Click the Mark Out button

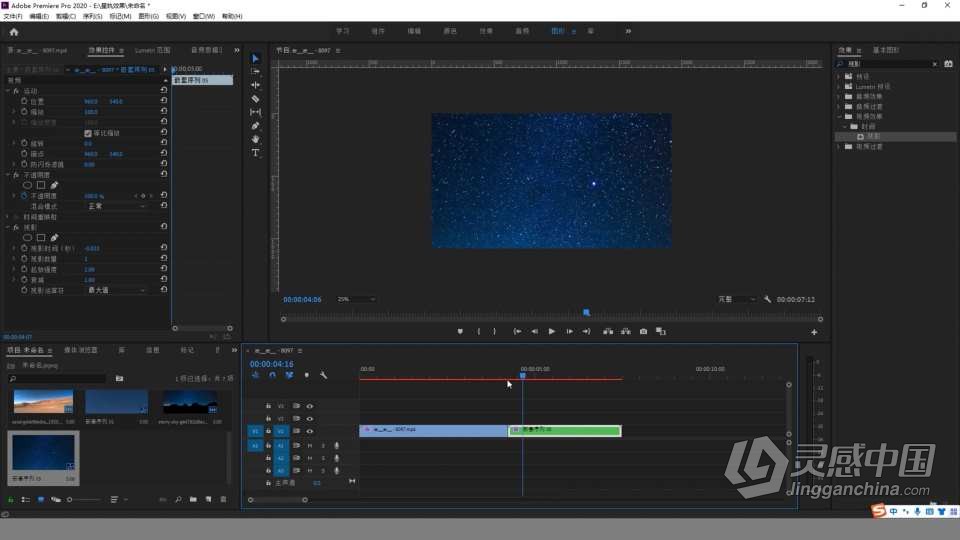(x=495, y=331)
